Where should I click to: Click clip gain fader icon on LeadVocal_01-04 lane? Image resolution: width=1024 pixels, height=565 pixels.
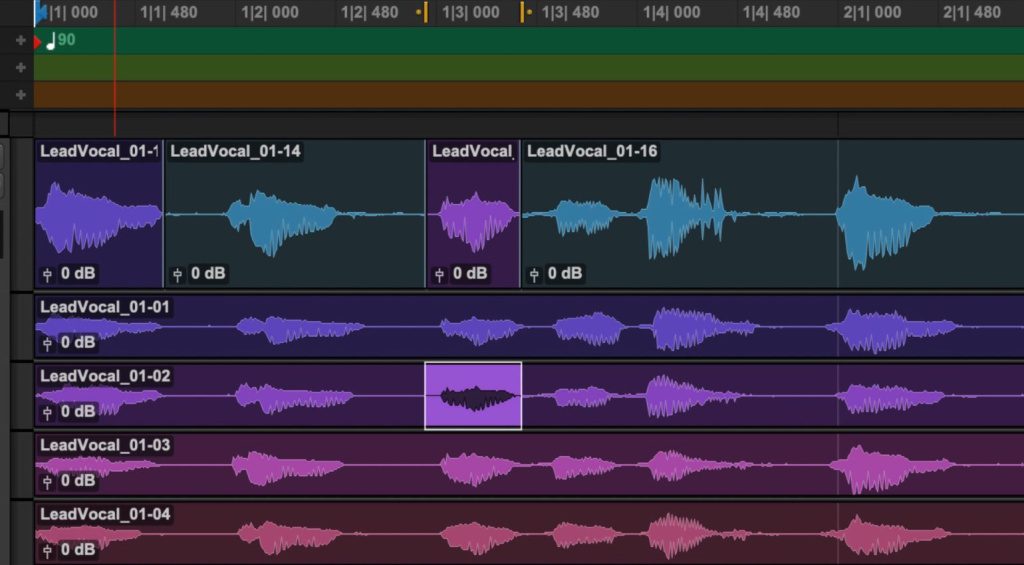(x=47, y=551)
